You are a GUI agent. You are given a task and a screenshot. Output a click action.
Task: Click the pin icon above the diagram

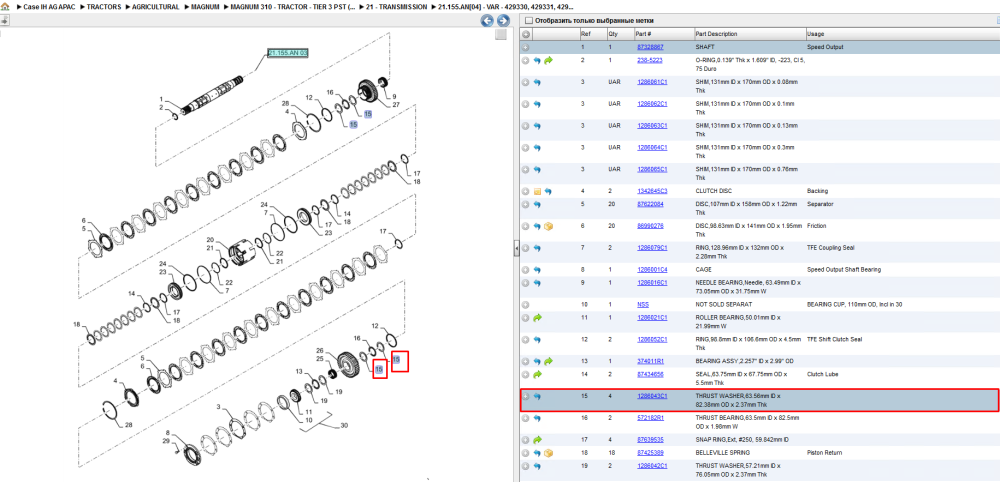[4, 20]
